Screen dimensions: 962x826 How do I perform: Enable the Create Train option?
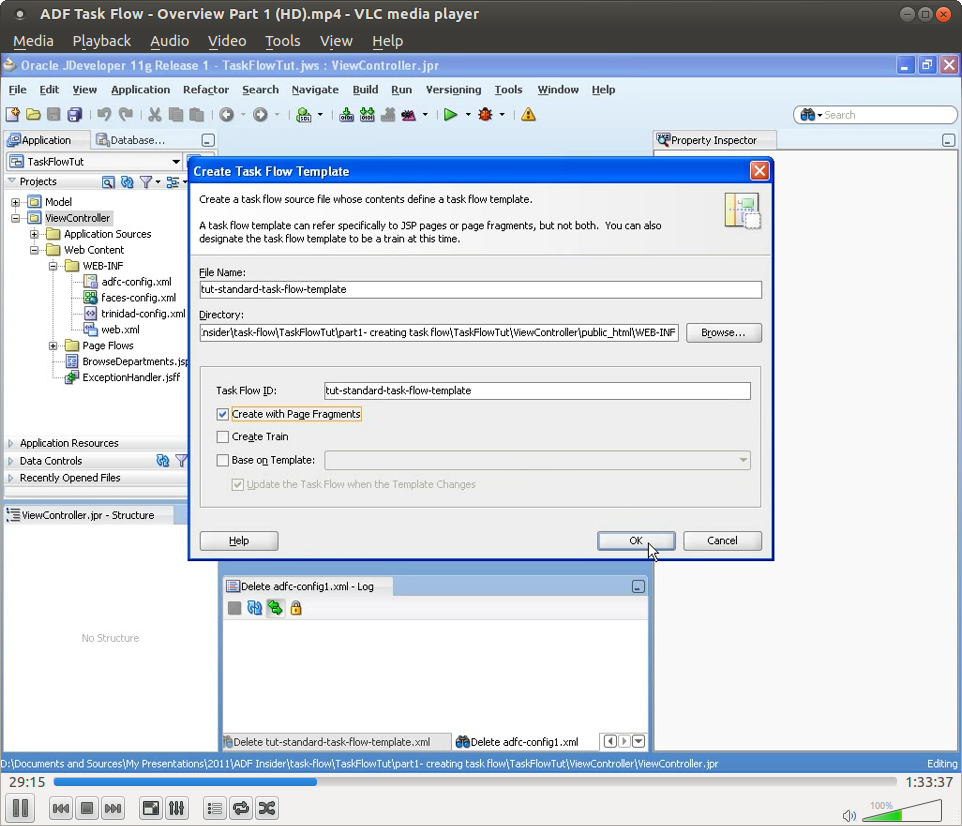[x=222, y=434]
